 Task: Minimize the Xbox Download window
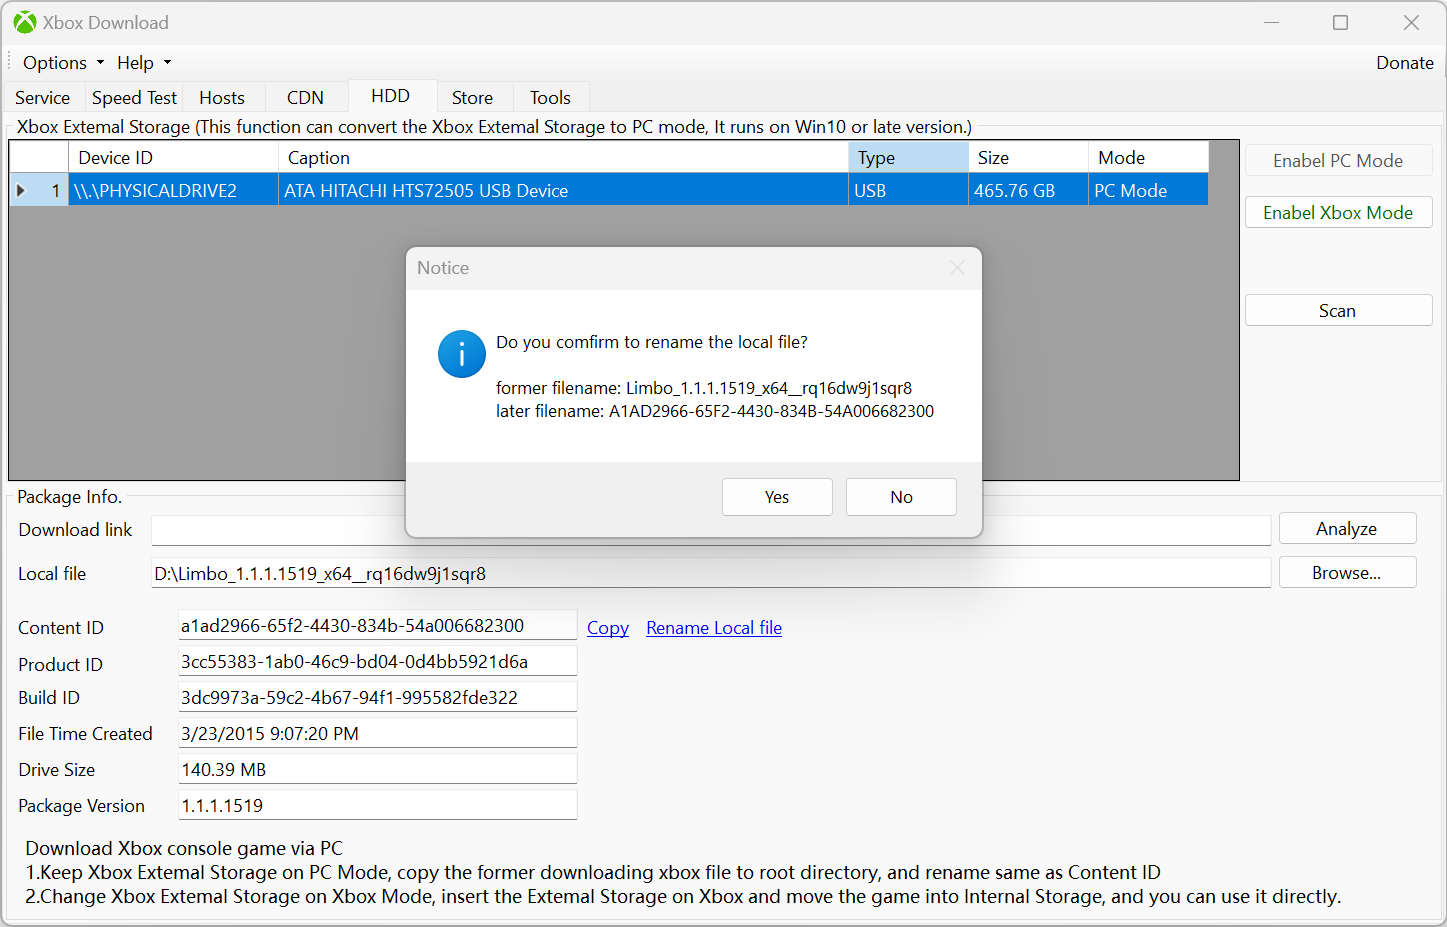pos(1271,22)
